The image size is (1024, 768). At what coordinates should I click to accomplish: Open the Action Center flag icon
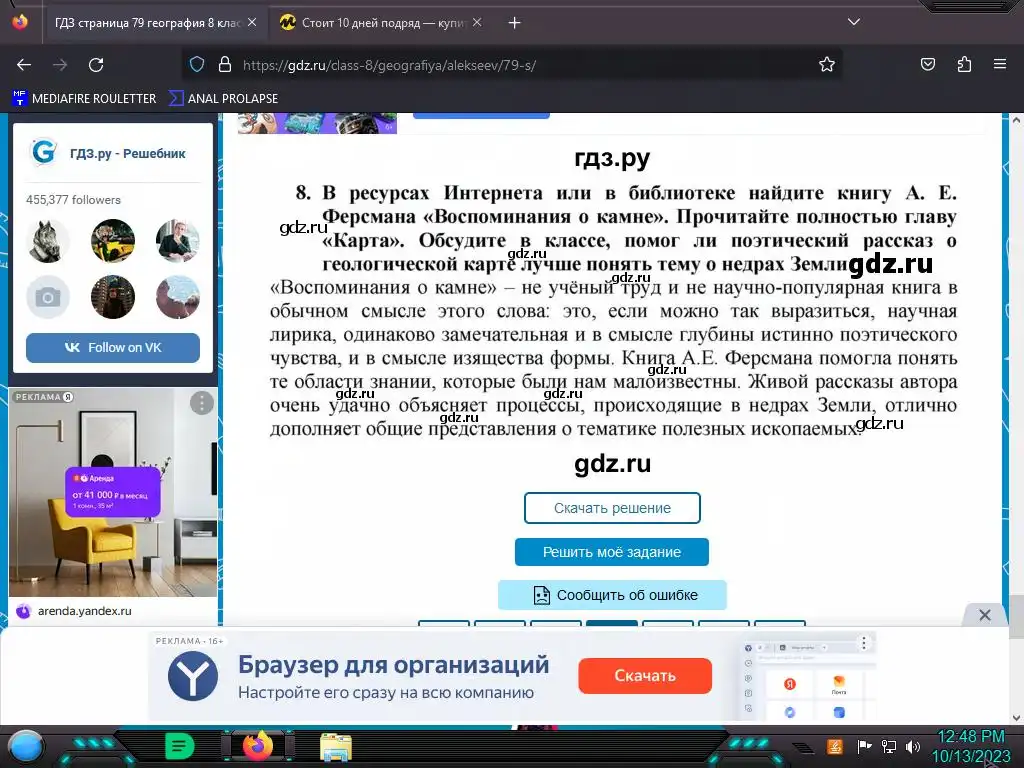point(864,746)
